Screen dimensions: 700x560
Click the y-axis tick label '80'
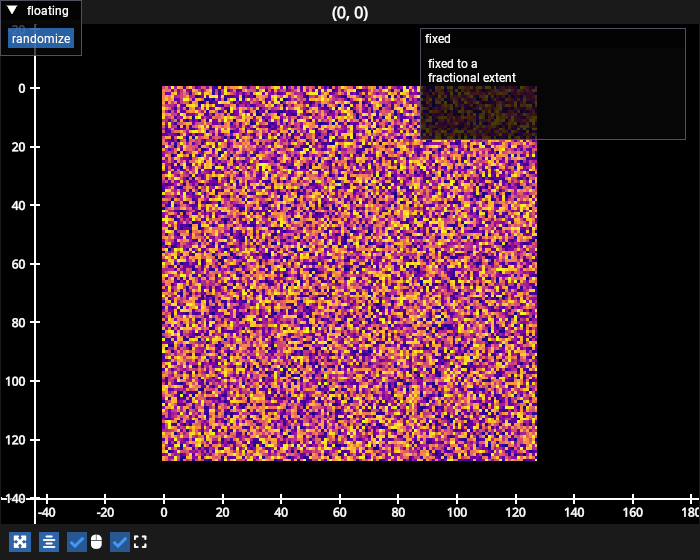(x=18, y=323)
